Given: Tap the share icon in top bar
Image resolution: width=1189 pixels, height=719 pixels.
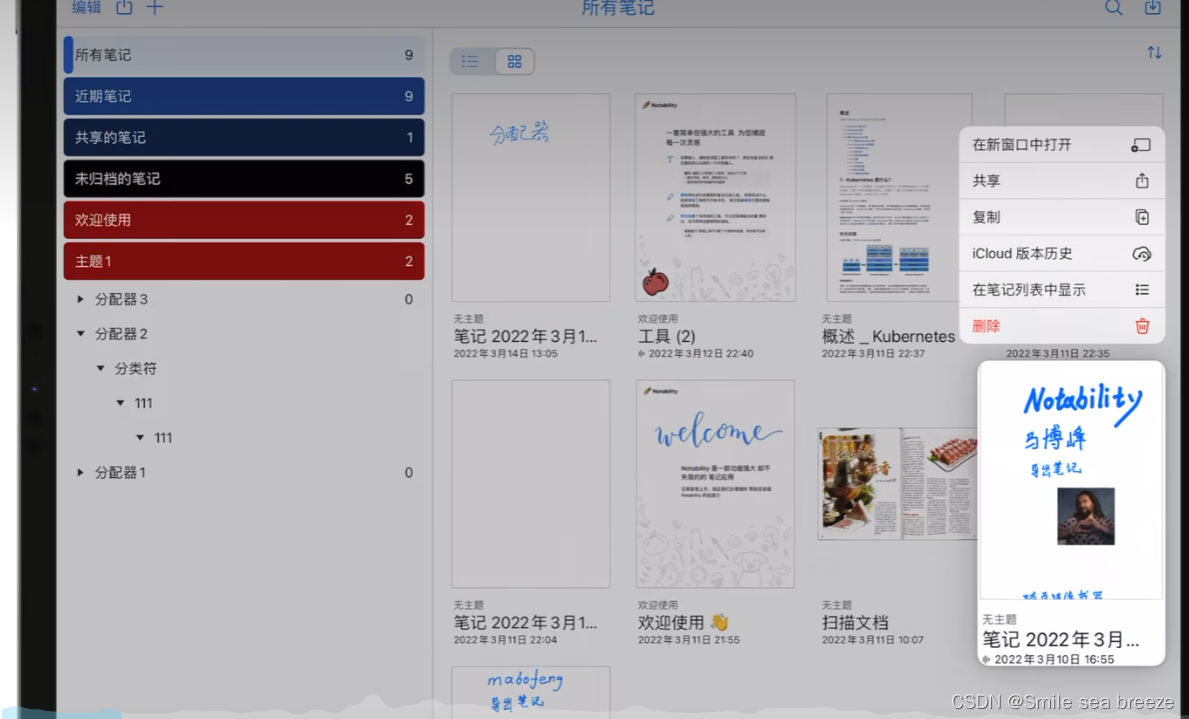Looking at the screenshot, I should pos(124,8).
